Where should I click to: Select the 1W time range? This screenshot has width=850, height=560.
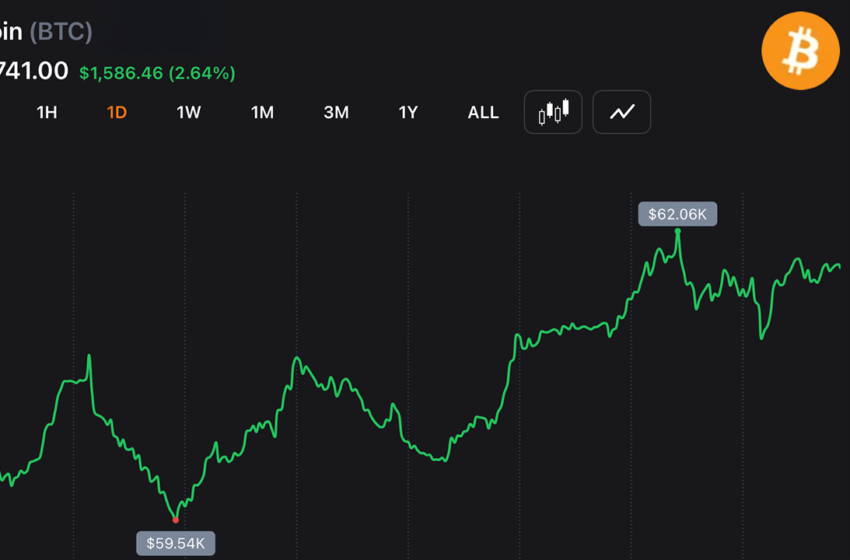189,112
